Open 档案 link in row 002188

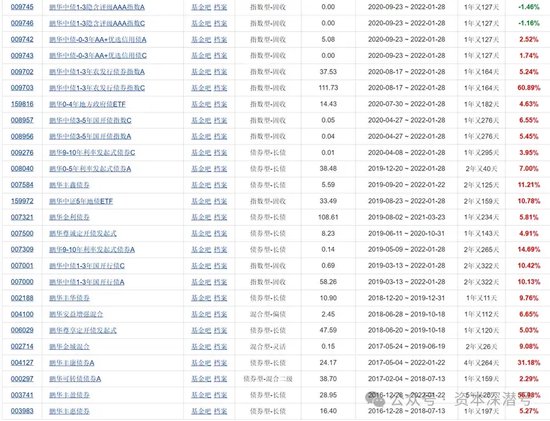coord(220,298)
